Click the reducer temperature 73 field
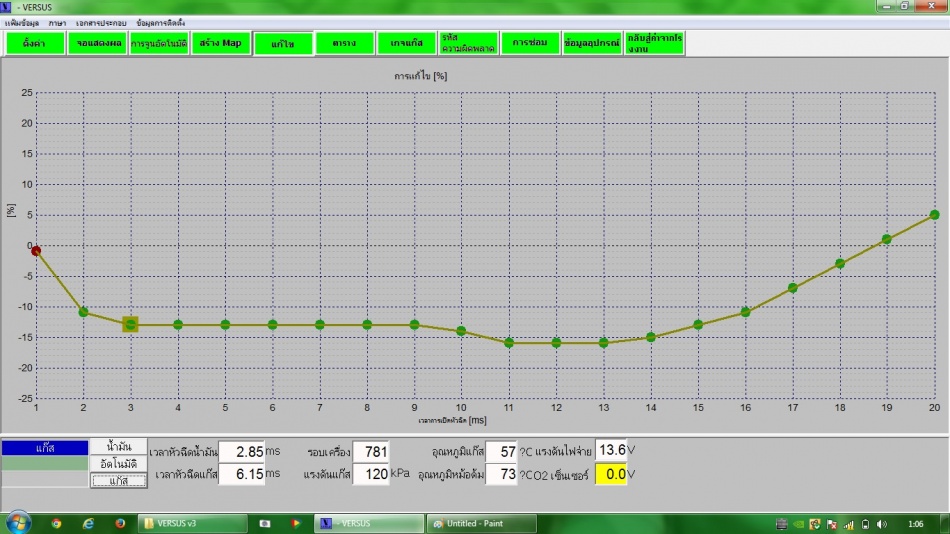 (502, 474)
